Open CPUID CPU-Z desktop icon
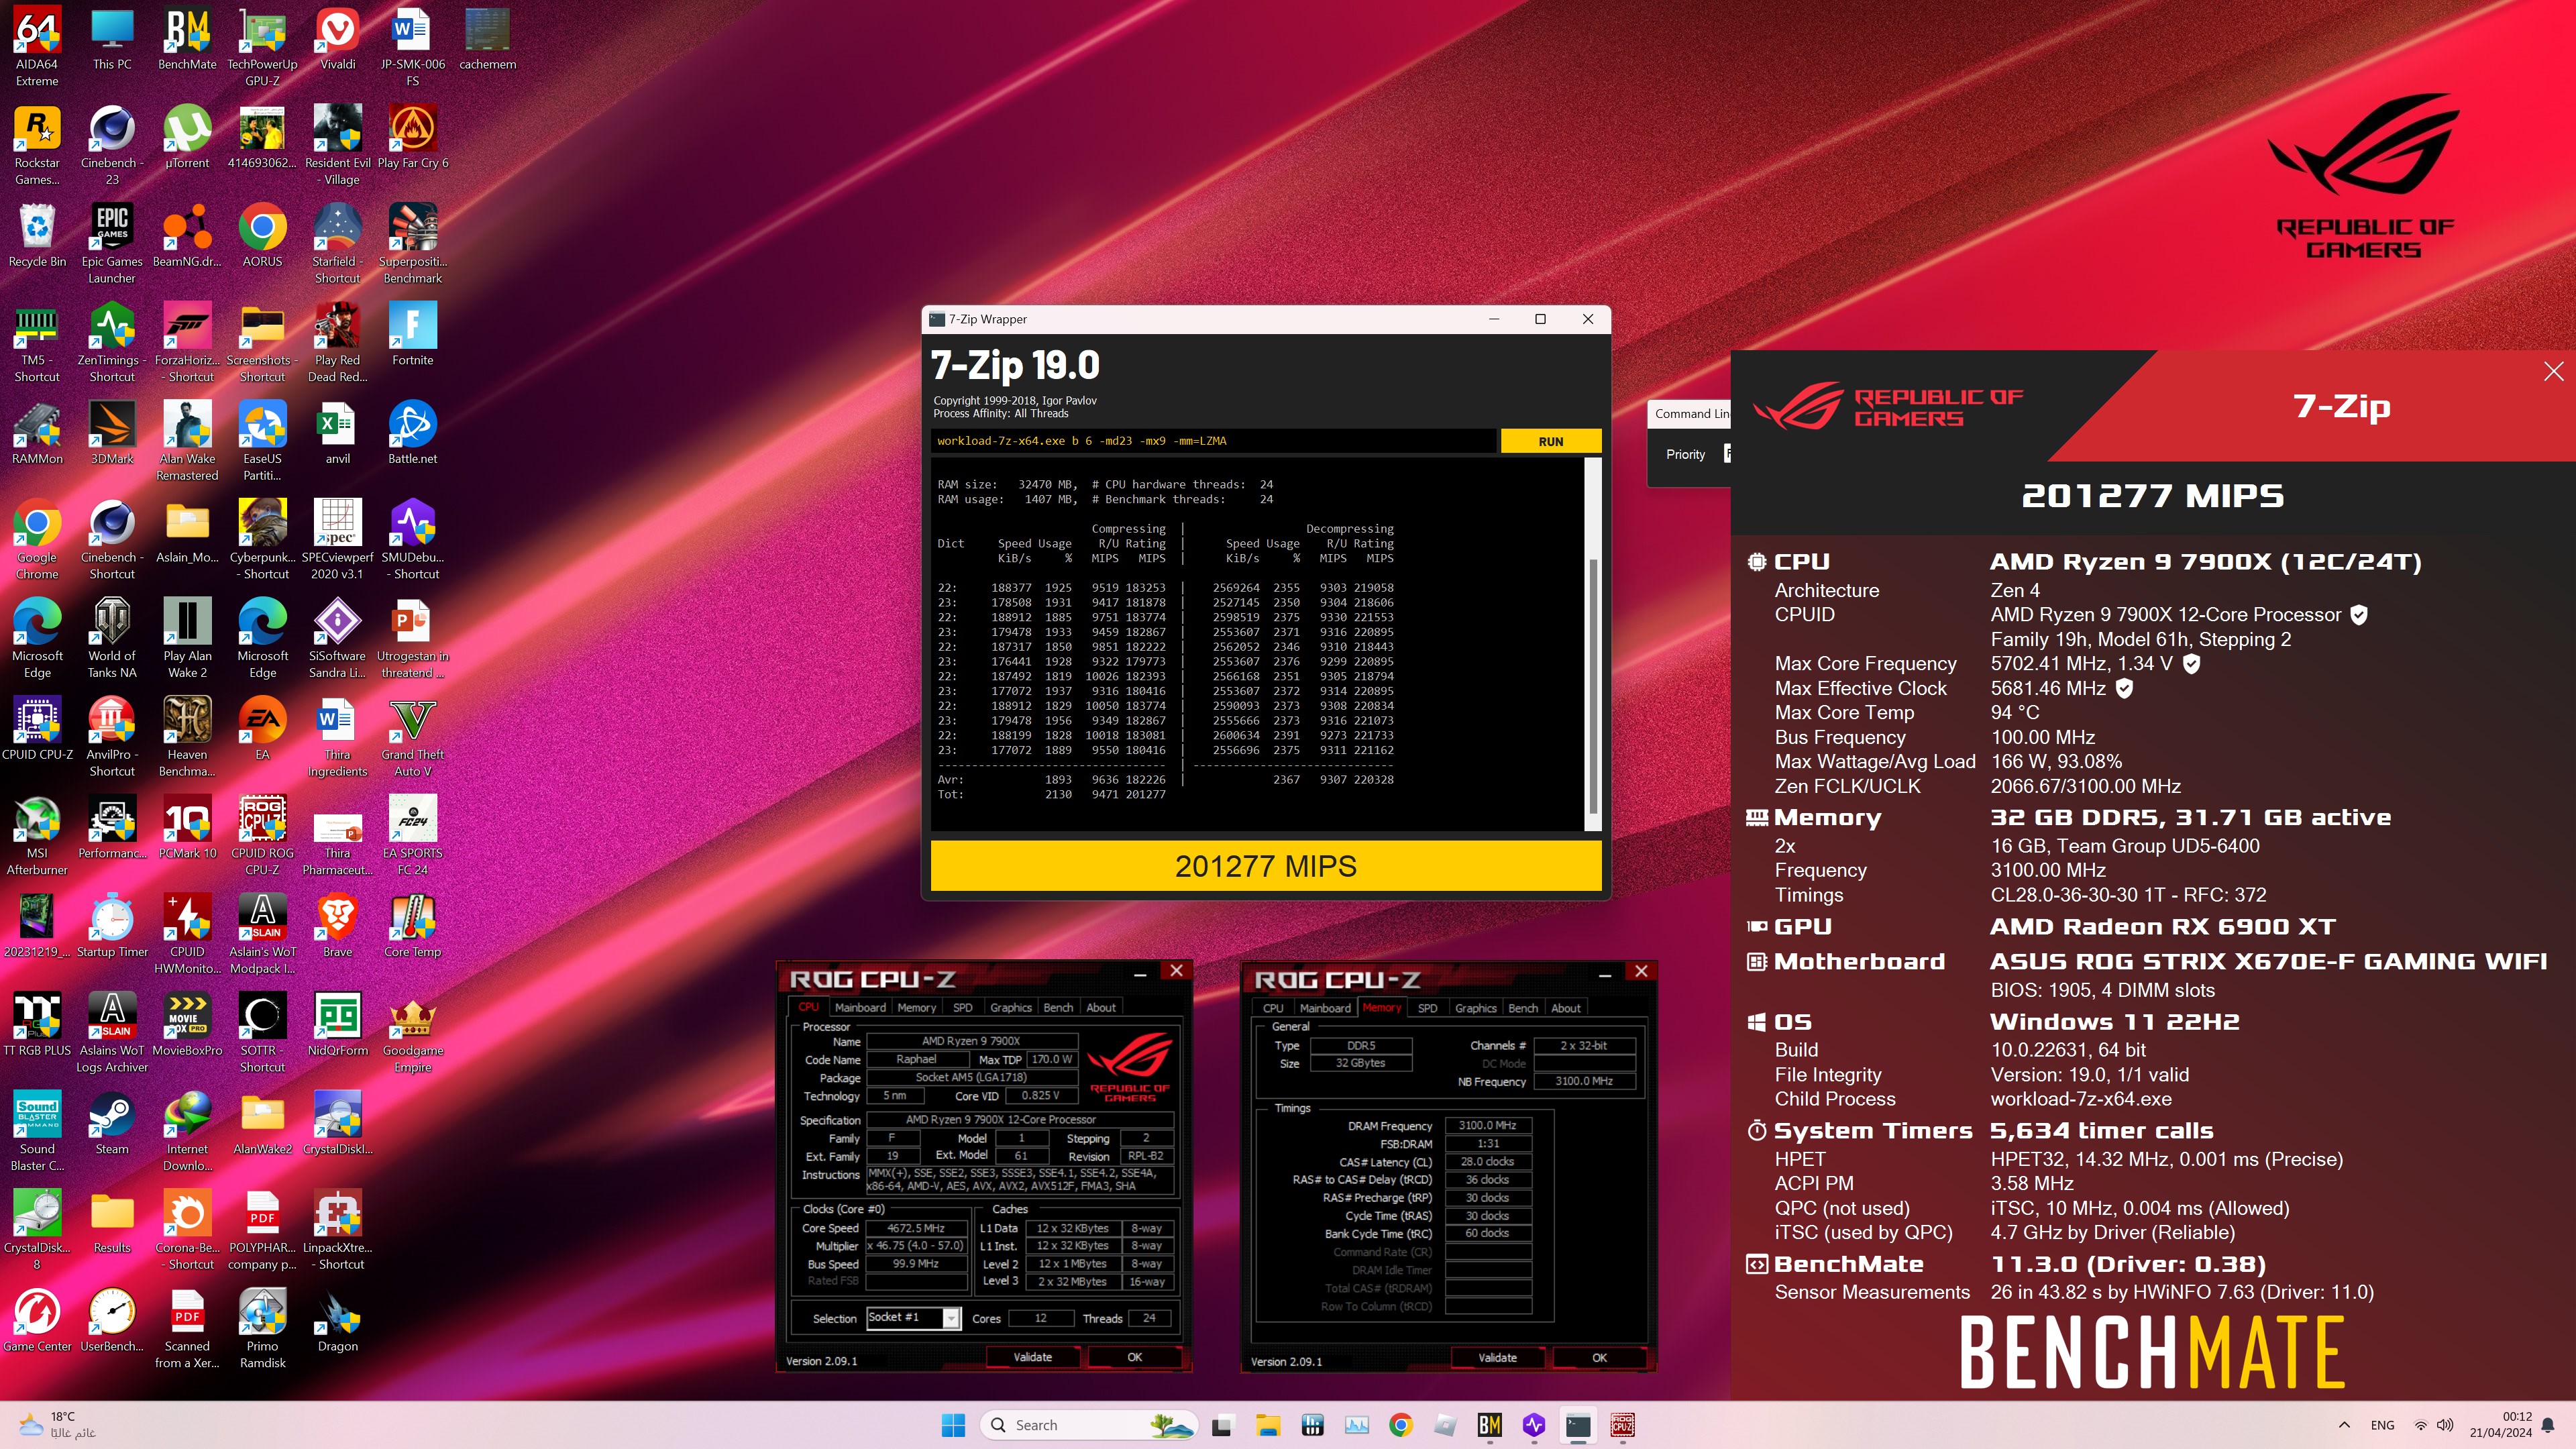The width and height of the screenshot is (2576, 1449). click(37, 729)
